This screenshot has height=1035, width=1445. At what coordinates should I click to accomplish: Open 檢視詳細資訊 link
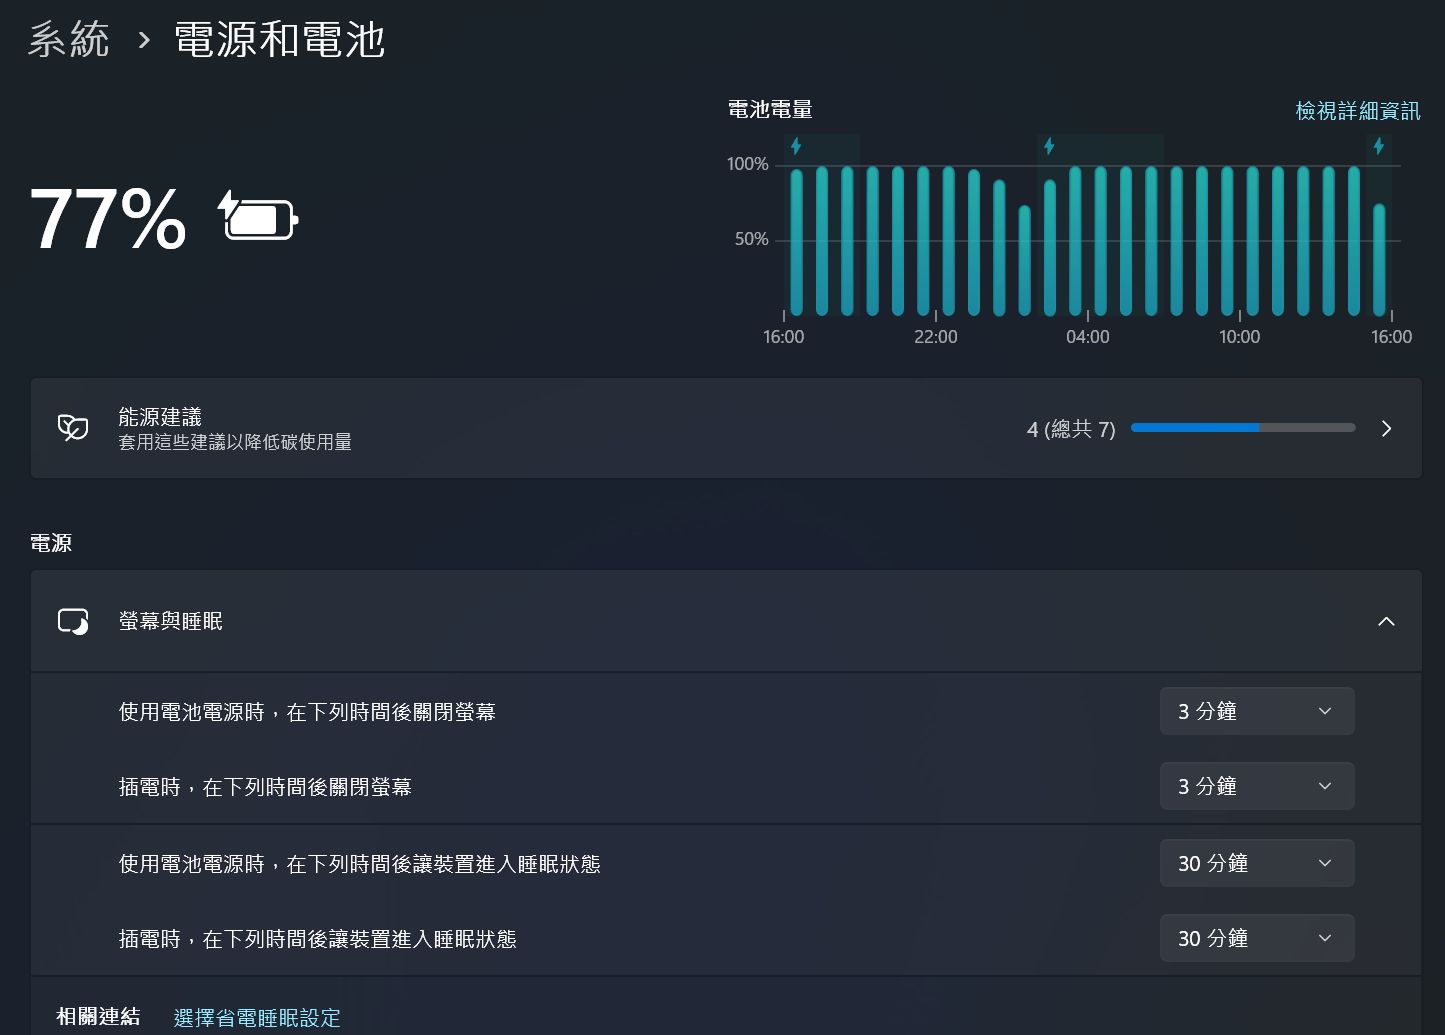pos(1358,110)
